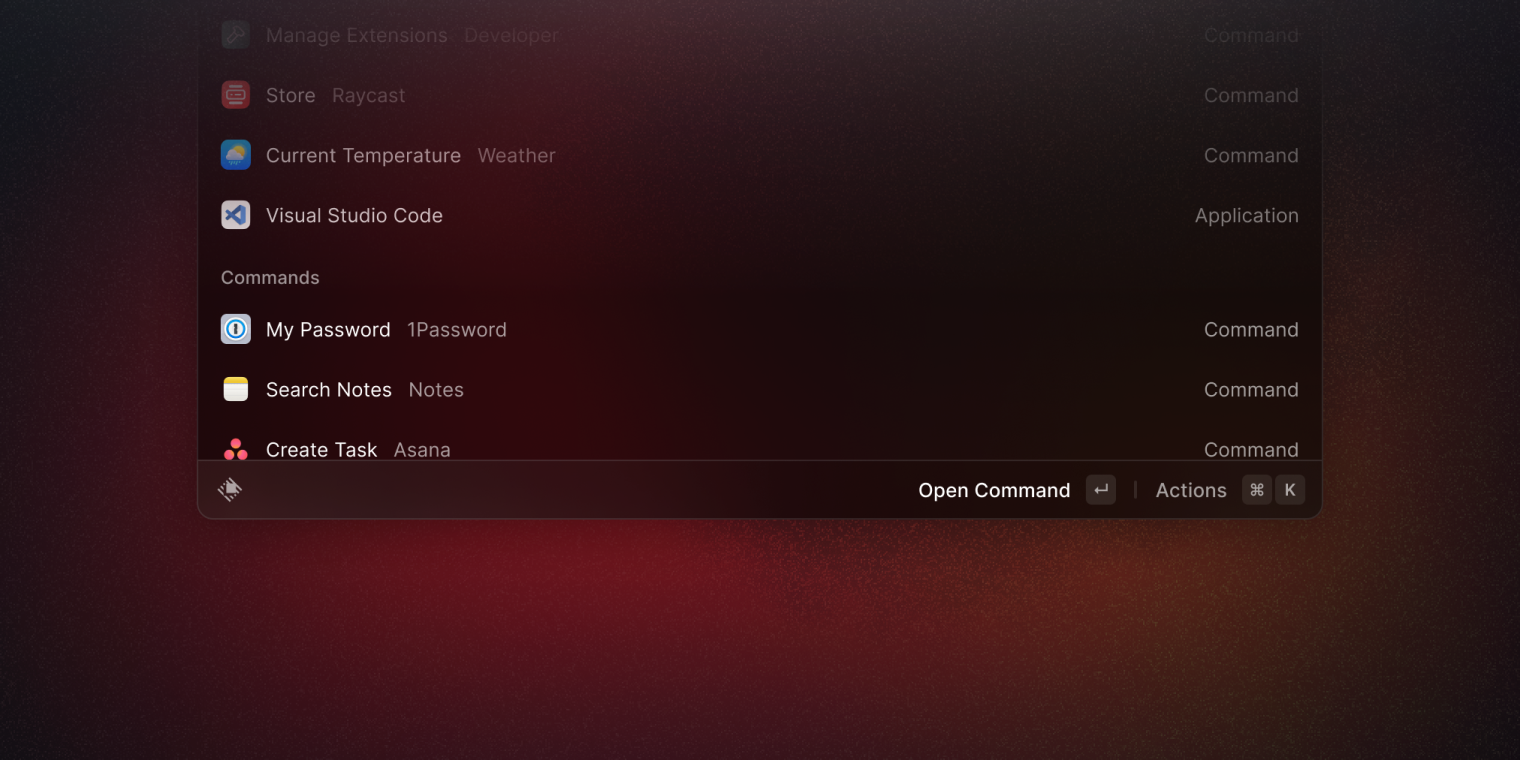Pick the Search Notes command
Screen dimensions: 1520x760
(x=760, y=389)
